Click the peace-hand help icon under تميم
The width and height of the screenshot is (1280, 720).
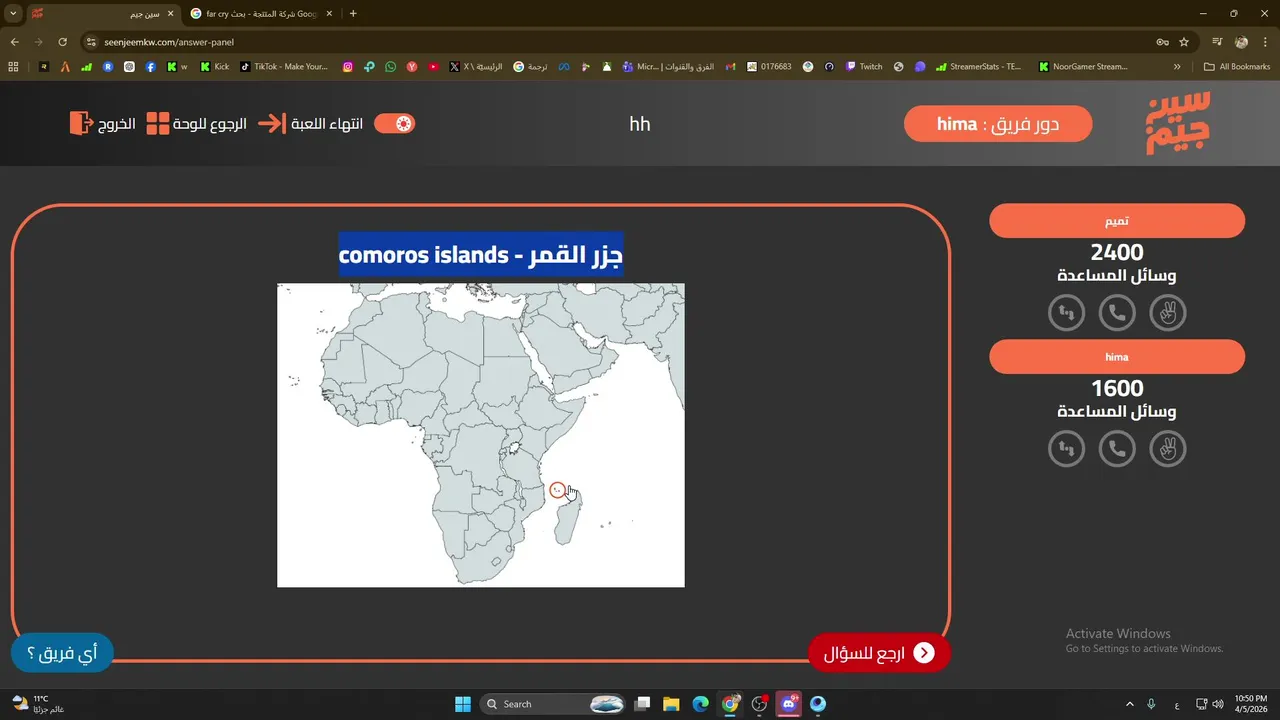[x=1168, y=313]
